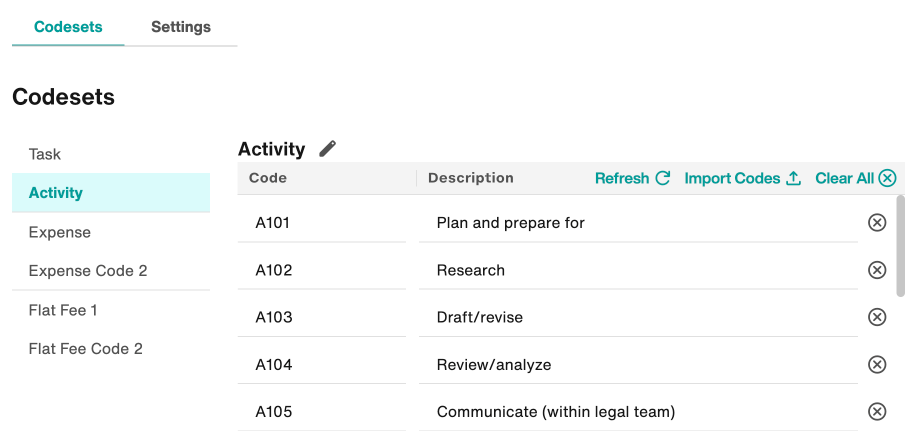Viewport: 914px width, 431px height.
Task: Select the Task codeset
Action: click(111, 154)
